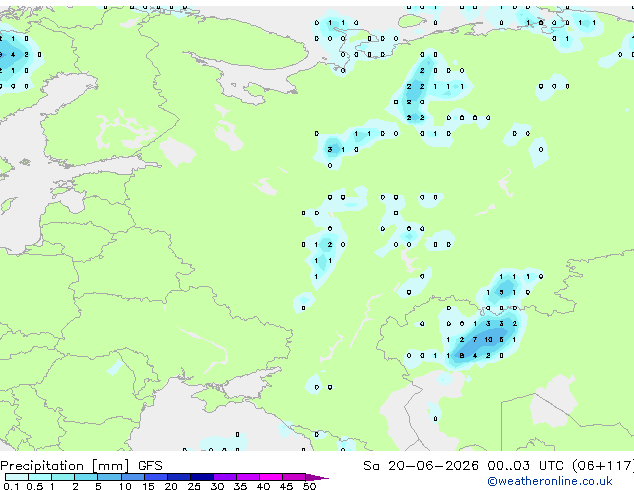The height and width of the screenshot is (490, 634).
Task: Click the date text 'Sa 20-06-2026'
Action: [421, 466]
